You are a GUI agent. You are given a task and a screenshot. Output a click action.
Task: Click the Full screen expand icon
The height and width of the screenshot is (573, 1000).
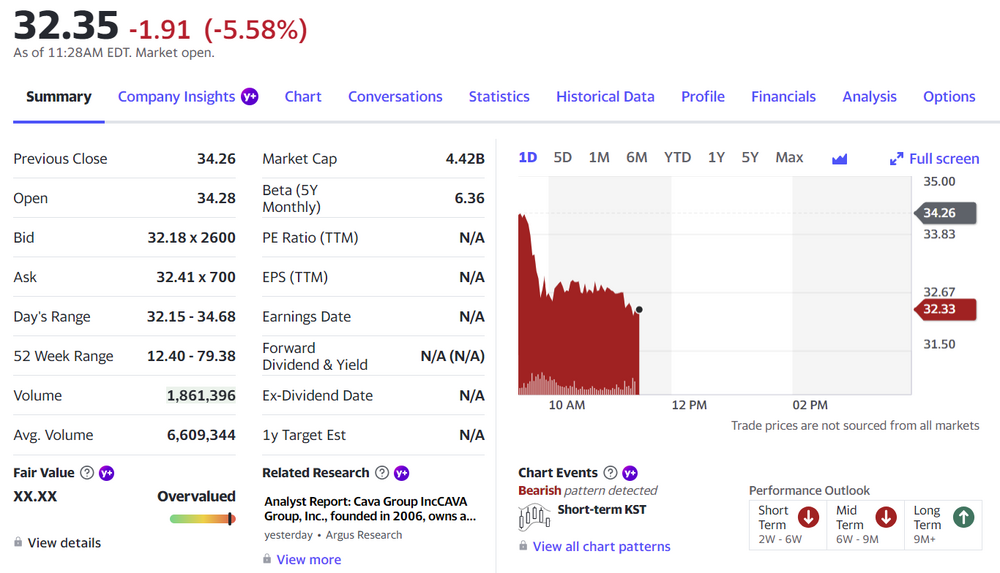pyautogui.click(x=896, y=159)
